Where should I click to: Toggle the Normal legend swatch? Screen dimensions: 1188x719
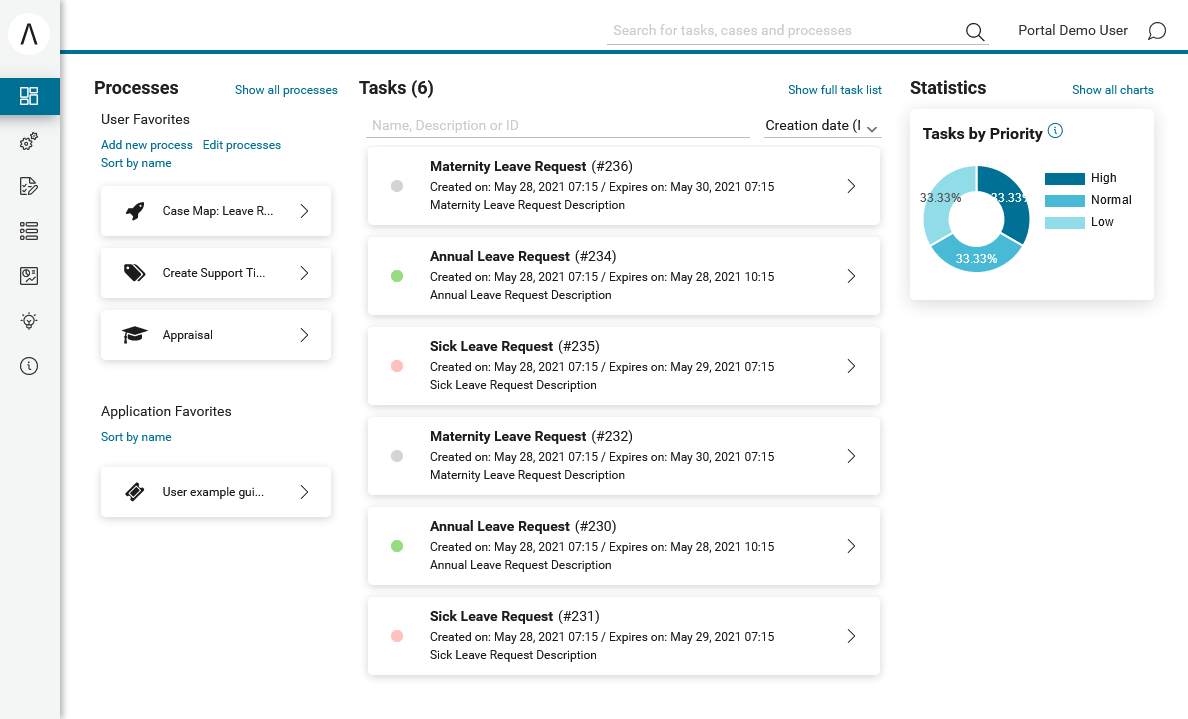1065,201
